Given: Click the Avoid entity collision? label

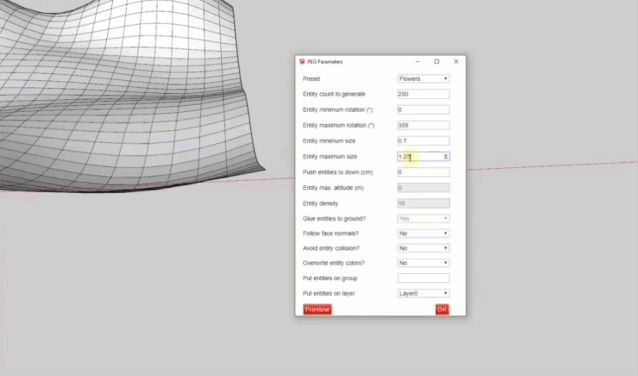Looking at the screenshot, I should (x=331, y=248).
